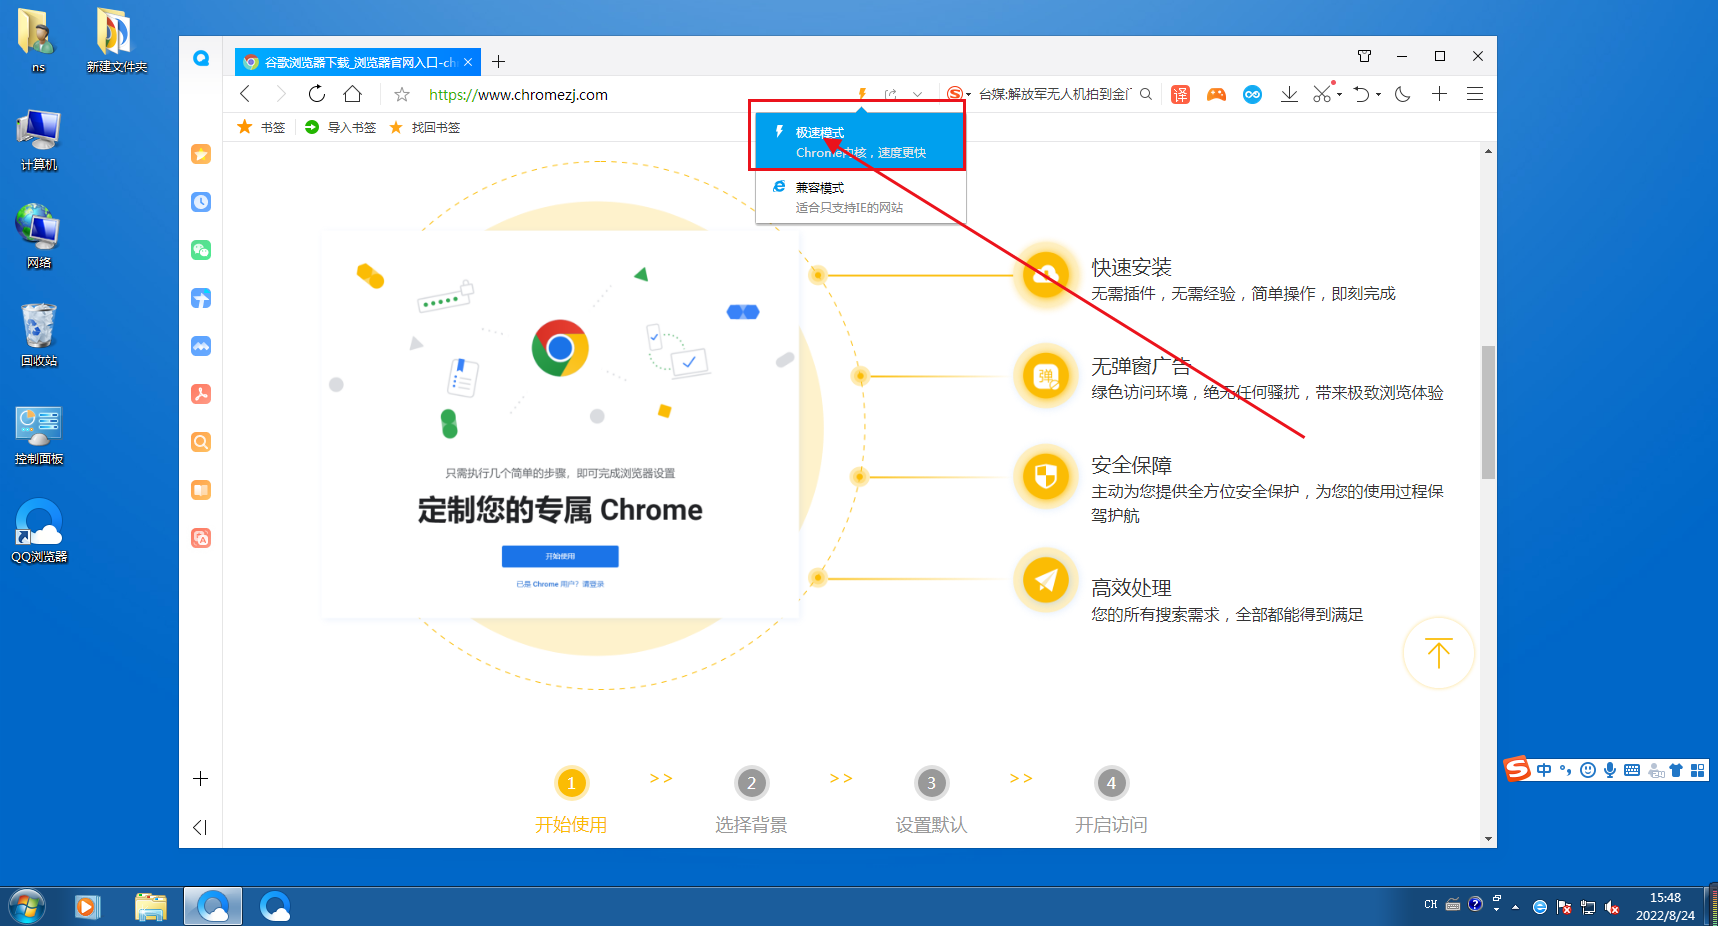This screenshot has width=1718, height=926.
Task: Click the 高效处理 paper plane icon
Action: (x=1046, y=580)
